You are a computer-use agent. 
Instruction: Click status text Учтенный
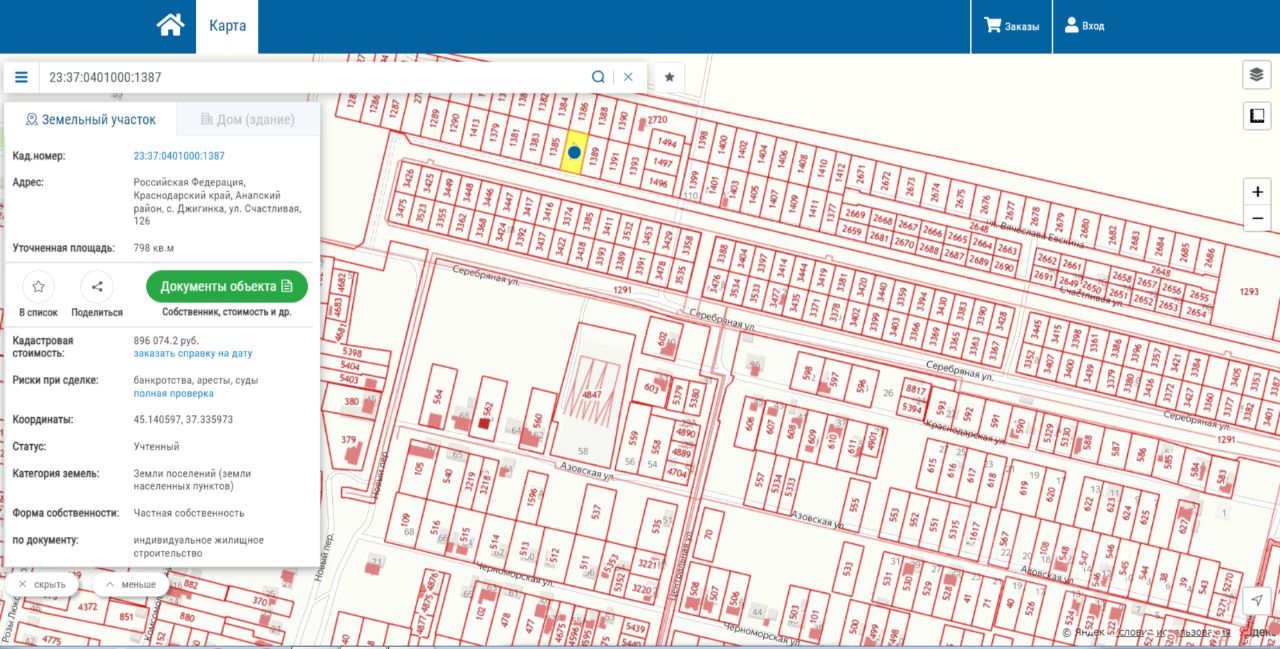point(157,447)
